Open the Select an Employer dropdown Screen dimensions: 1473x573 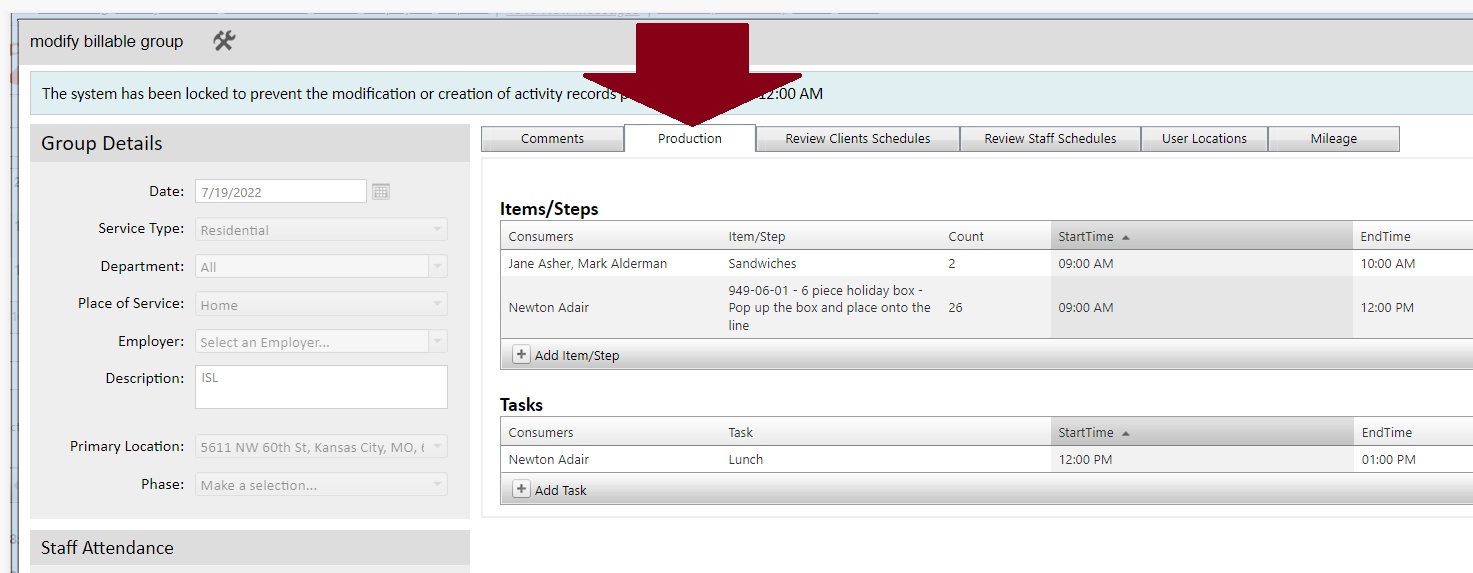tap(437, 342)
